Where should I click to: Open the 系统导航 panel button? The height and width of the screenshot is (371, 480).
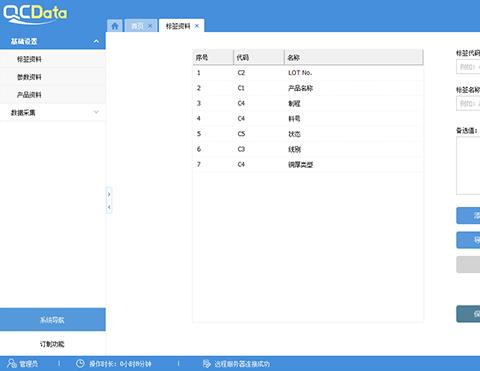(x=53, y=320)
